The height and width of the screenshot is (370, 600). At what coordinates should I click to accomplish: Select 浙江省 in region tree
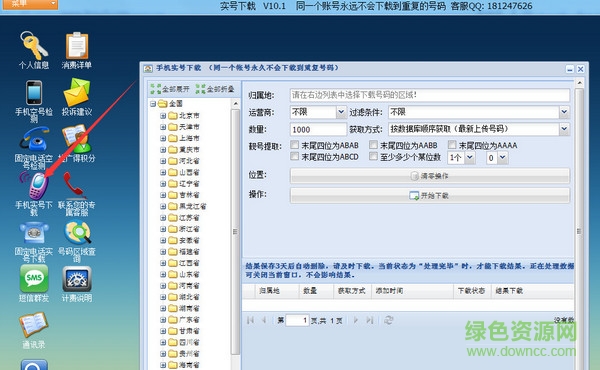click(x=189, y=229)
